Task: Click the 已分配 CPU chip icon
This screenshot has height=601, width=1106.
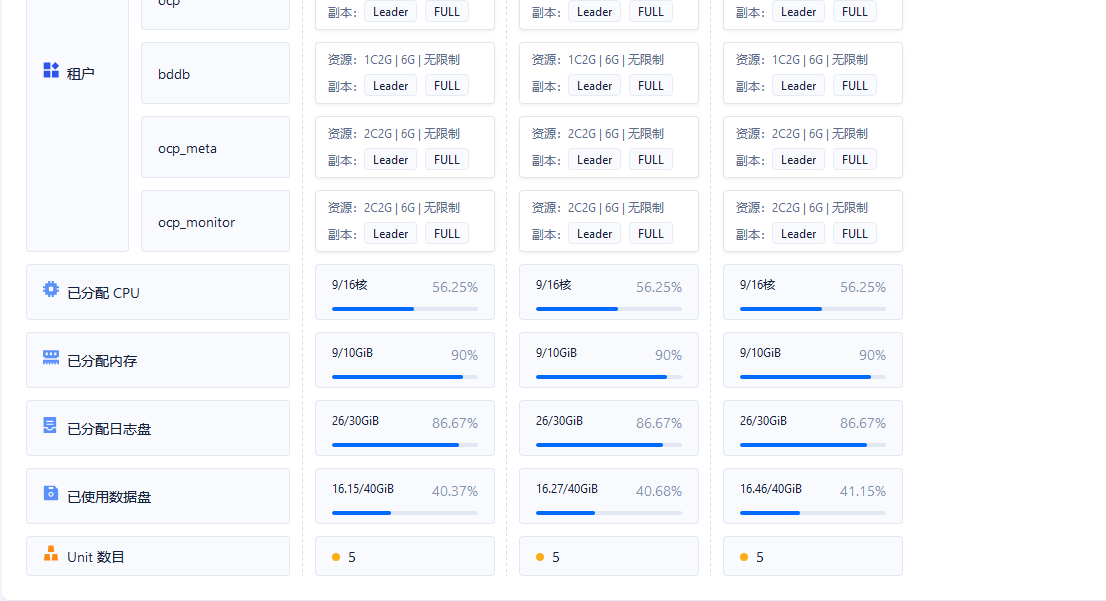Action: click(51, 289)
